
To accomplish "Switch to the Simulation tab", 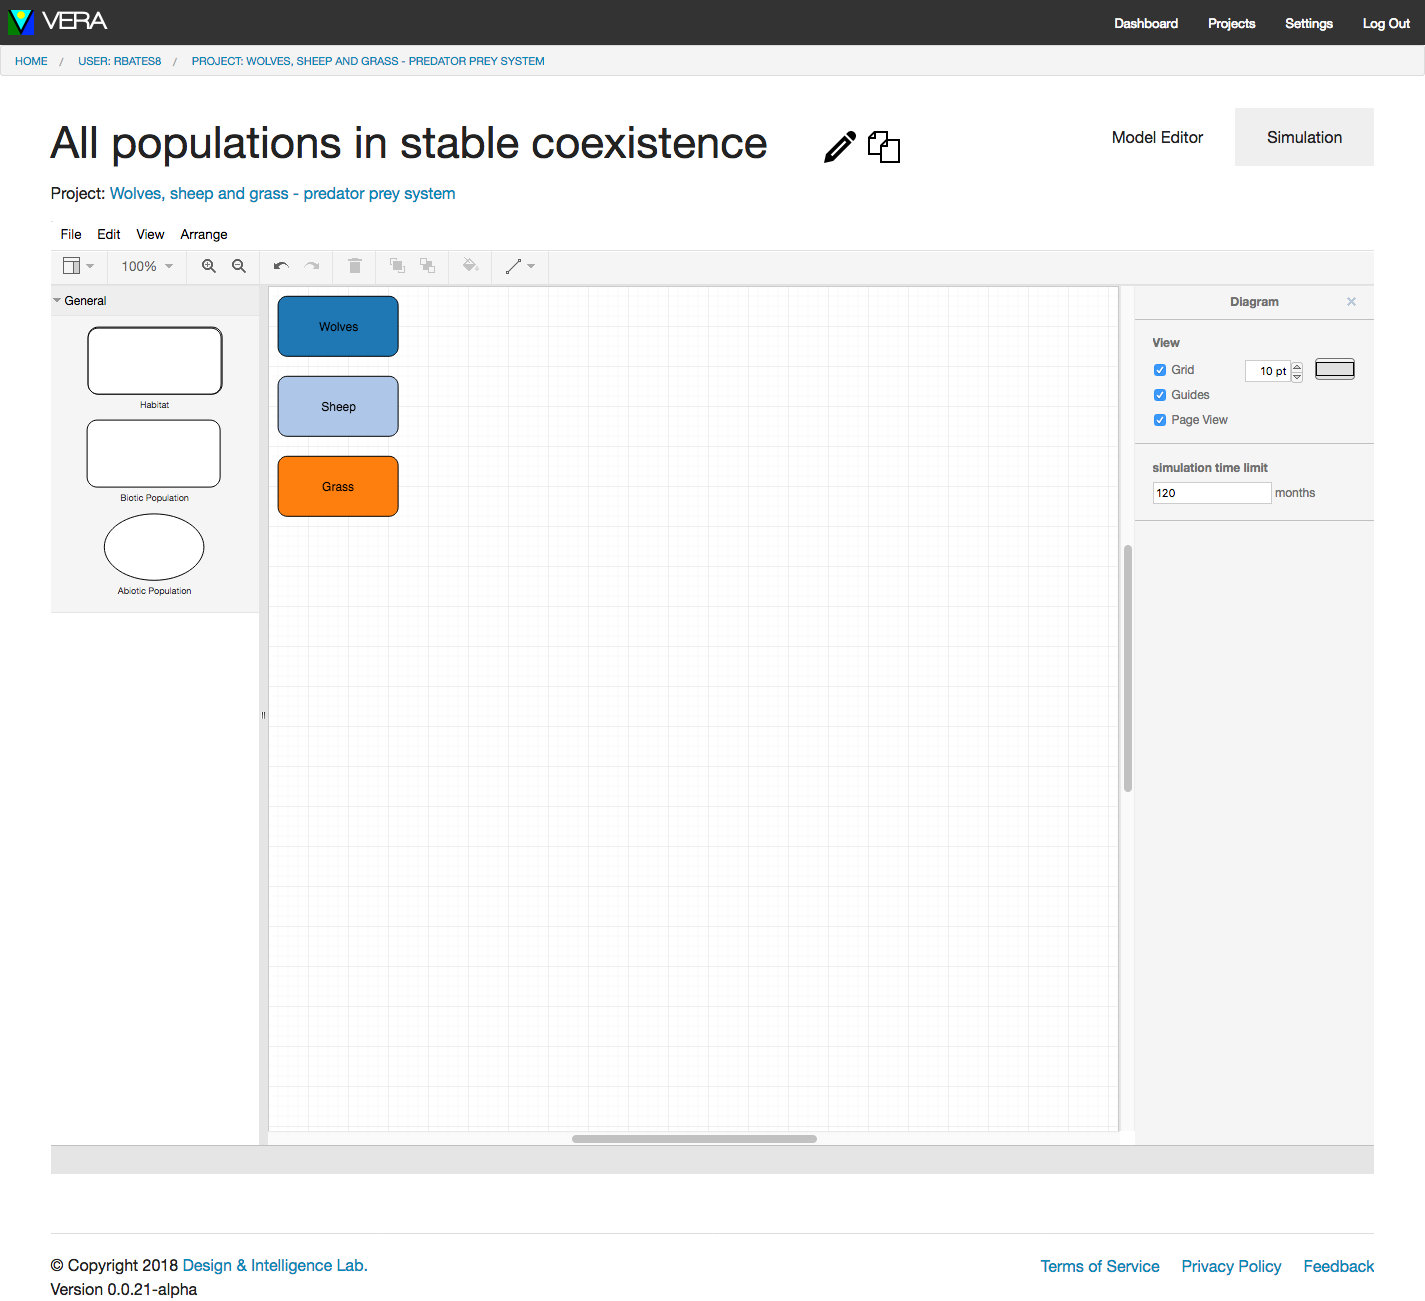I will pos(1304,137).
